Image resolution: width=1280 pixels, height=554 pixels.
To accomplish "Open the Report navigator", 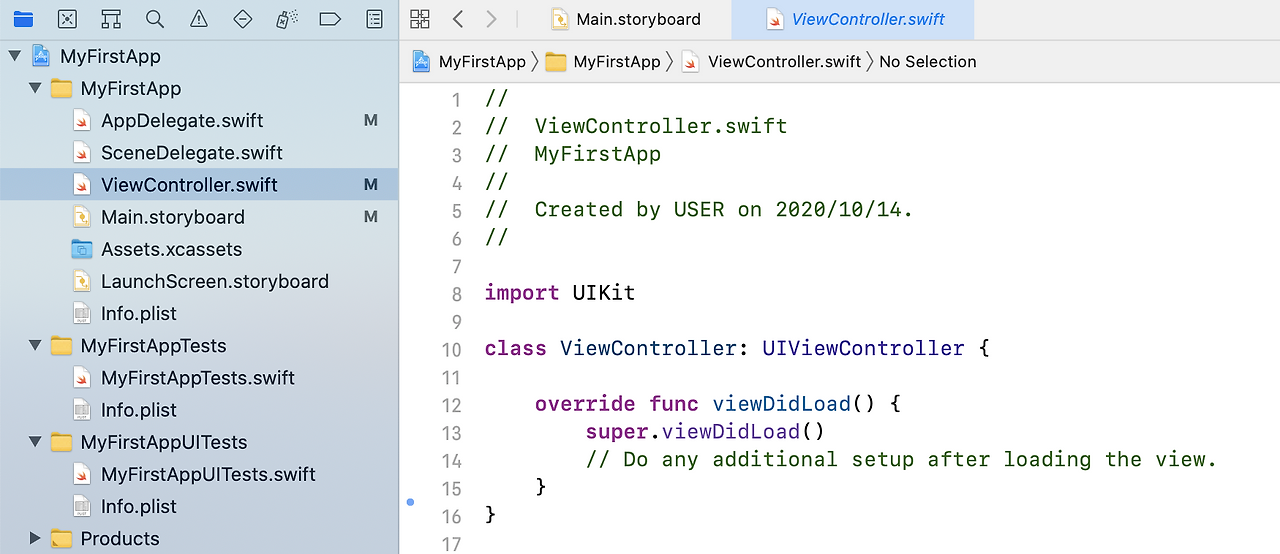I will [374, 19].
